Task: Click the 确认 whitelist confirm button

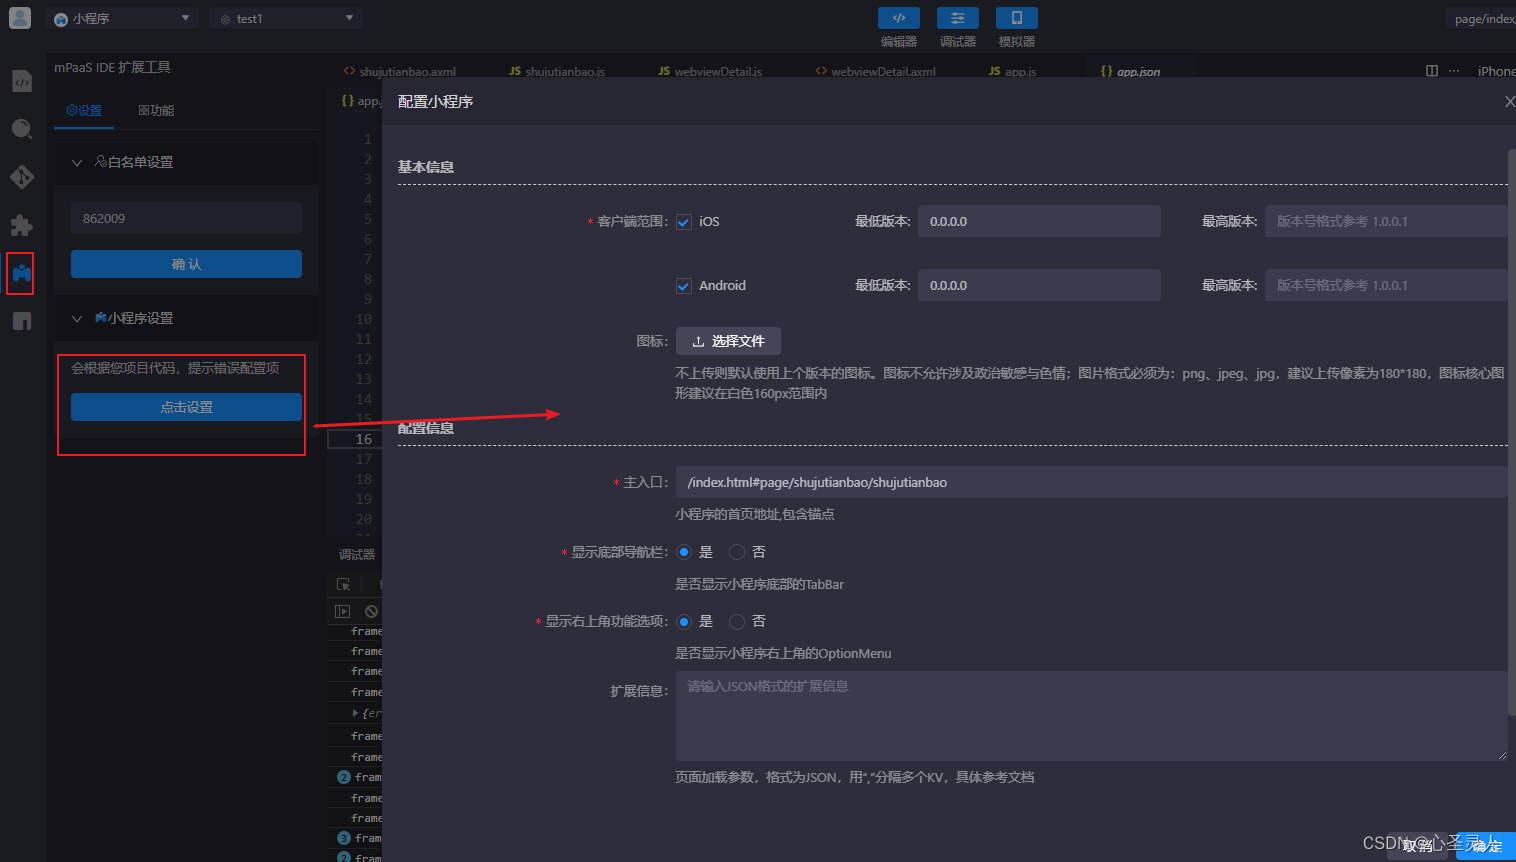Action: (186, 264)
